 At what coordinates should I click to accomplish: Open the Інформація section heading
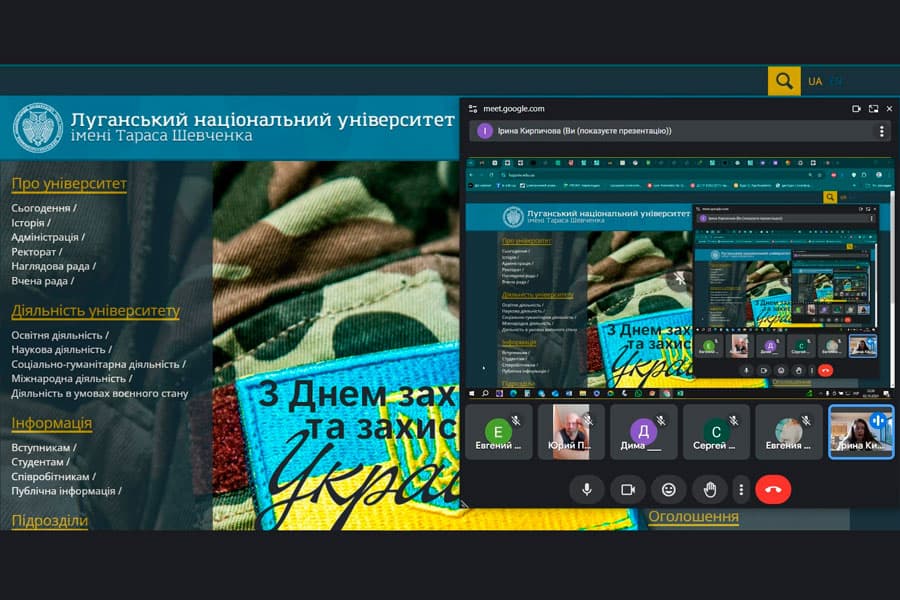[x=51, y=424]
